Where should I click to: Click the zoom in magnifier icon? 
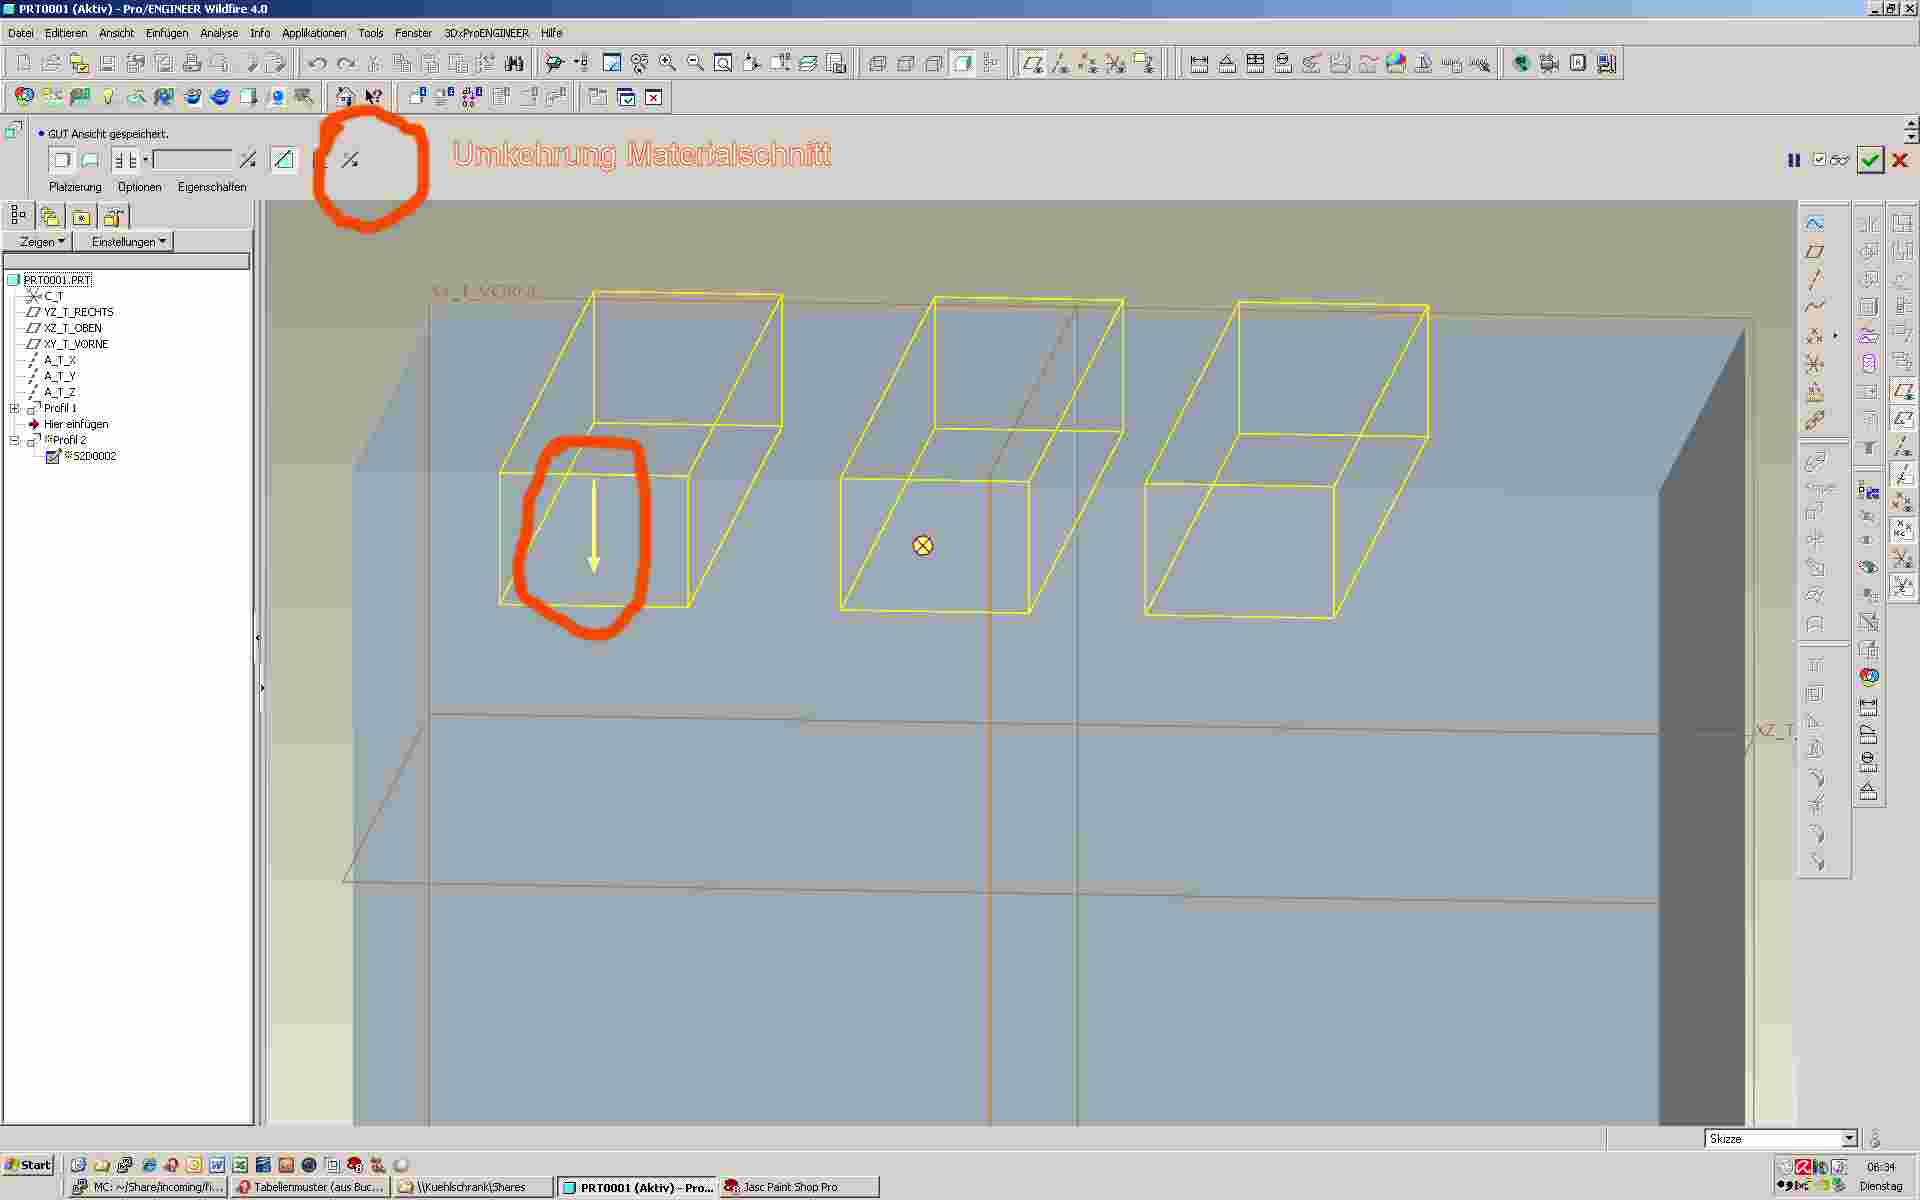(x=667, y=64)
